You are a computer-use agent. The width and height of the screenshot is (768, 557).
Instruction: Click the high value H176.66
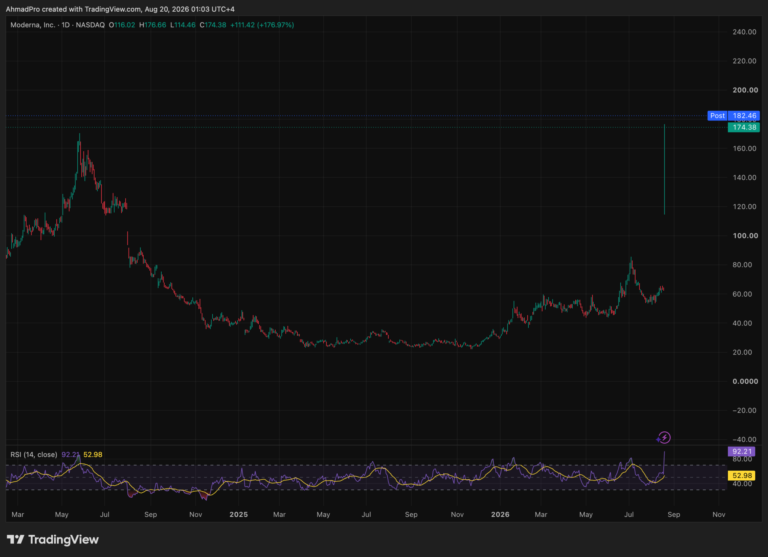point(152,25)
